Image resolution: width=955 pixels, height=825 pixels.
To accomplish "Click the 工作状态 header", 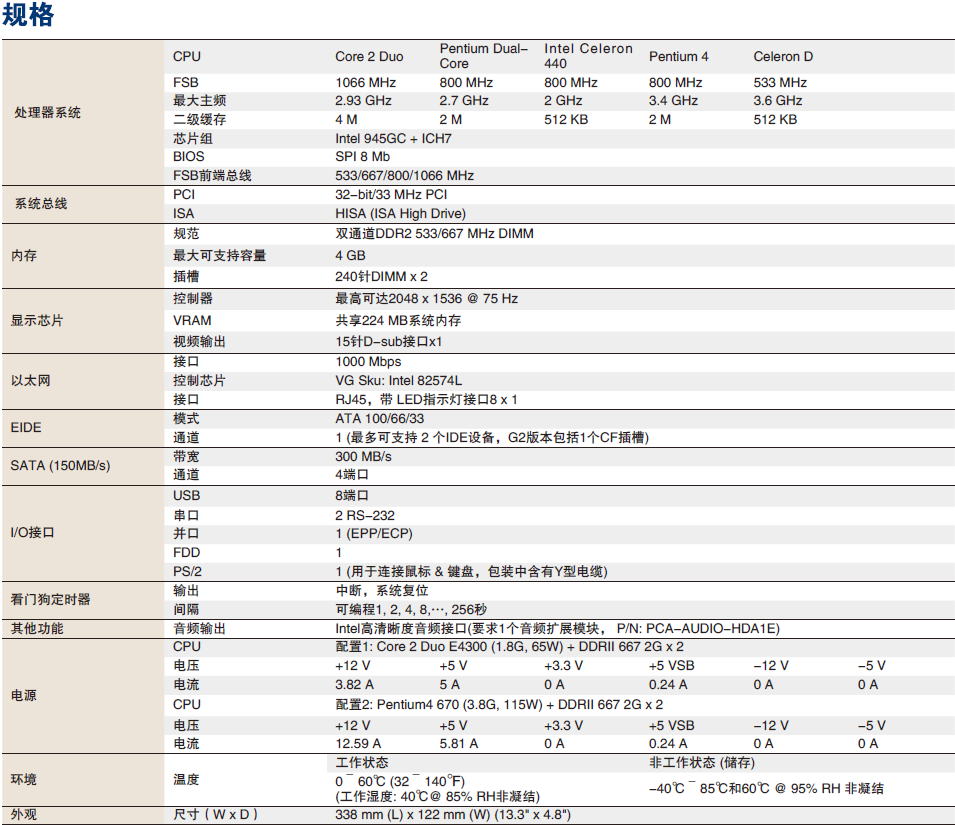I will [x=362, y=762].
